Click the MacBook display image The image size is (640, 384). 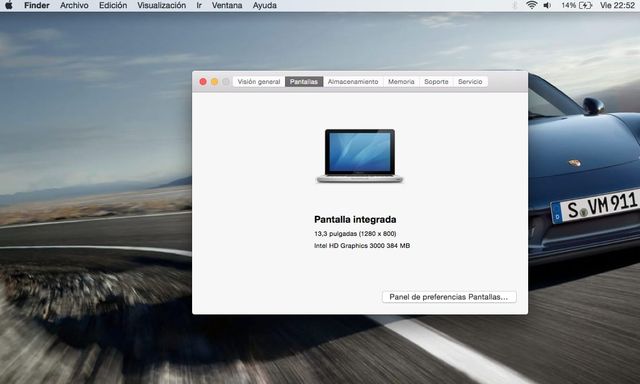tap(360, 156)
